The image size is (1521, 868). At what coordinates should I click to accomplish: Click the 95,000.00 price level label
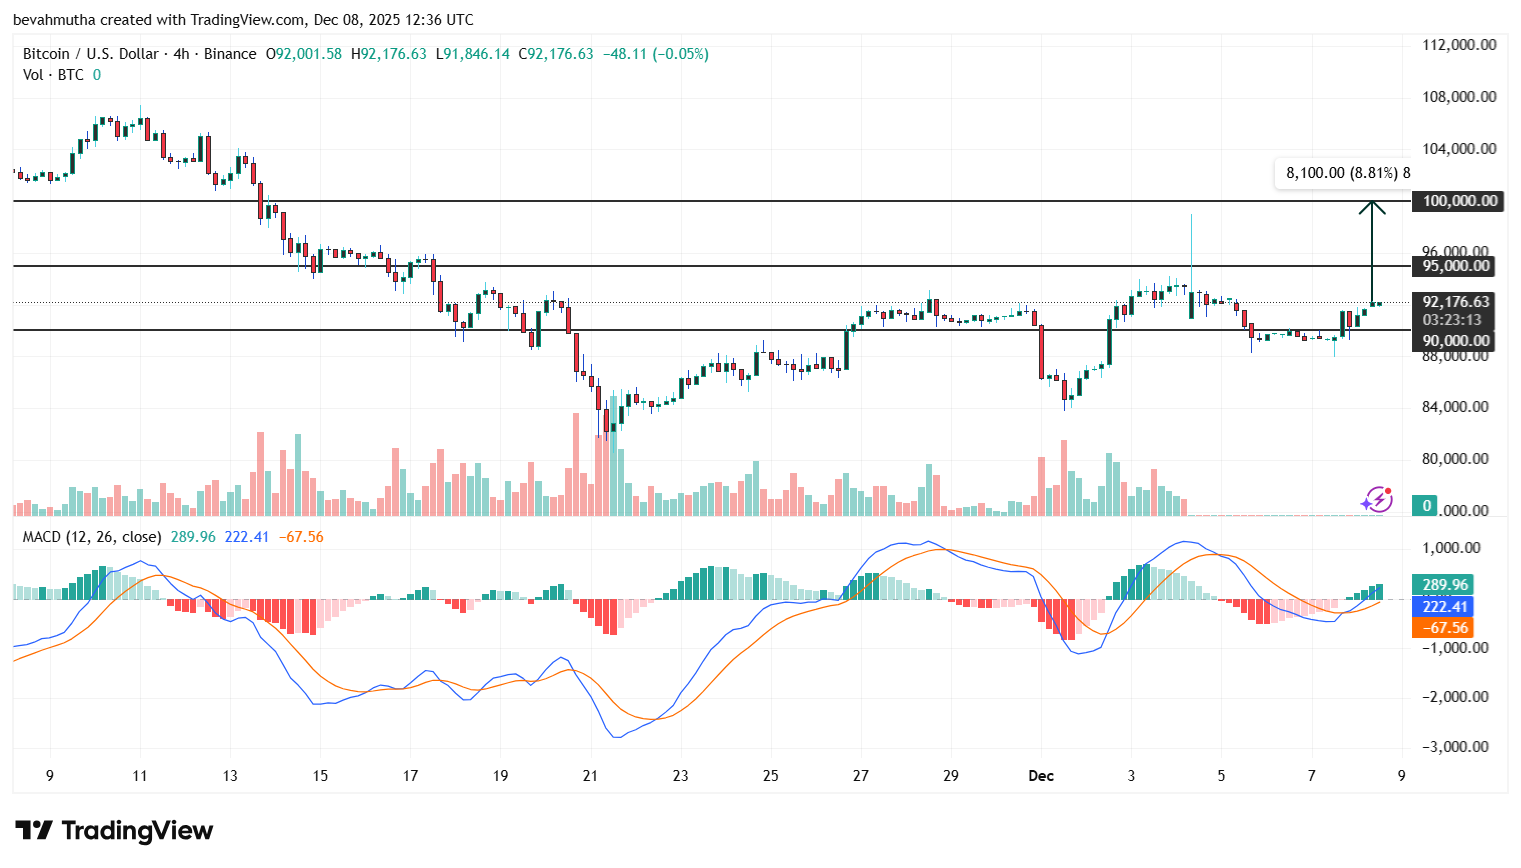[x=1456, y=266]
